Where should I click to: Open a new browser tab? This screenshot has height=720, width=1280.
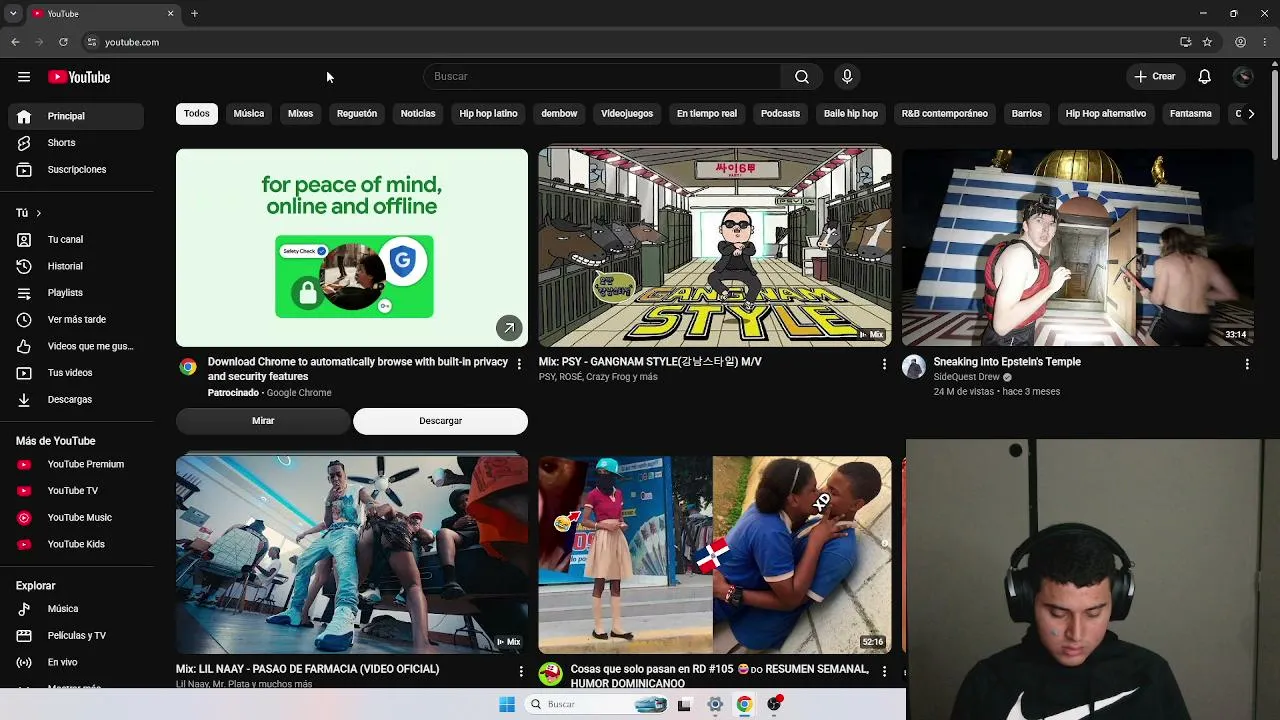(194, 14)
